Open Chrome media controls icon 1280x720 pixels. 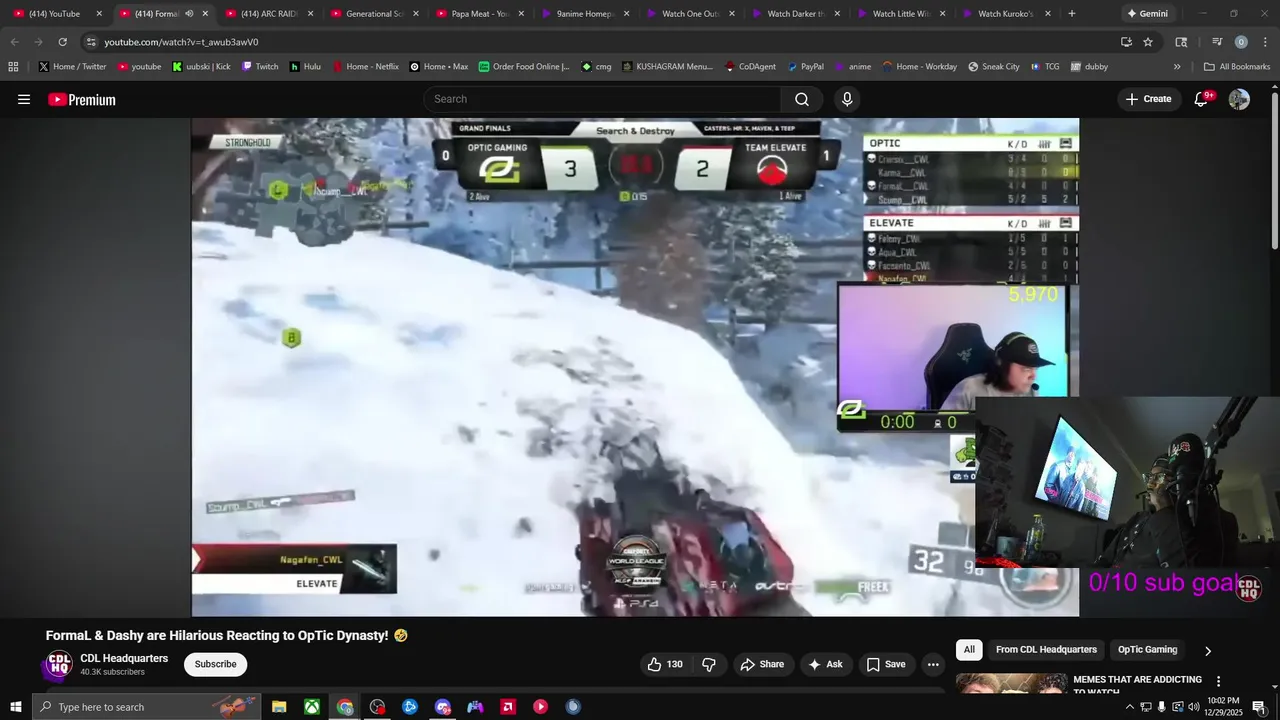[x=1217, y=42]
